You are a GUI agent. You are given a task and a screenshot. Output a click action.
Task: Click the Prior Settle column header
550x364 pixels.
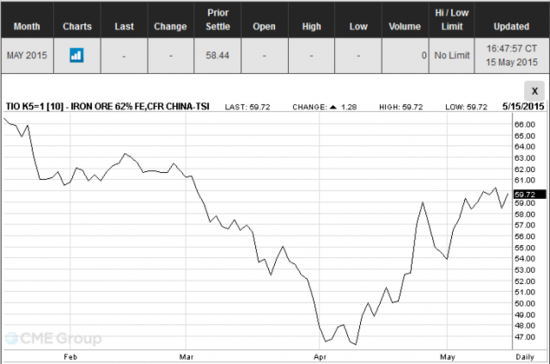tap(218, 20)
